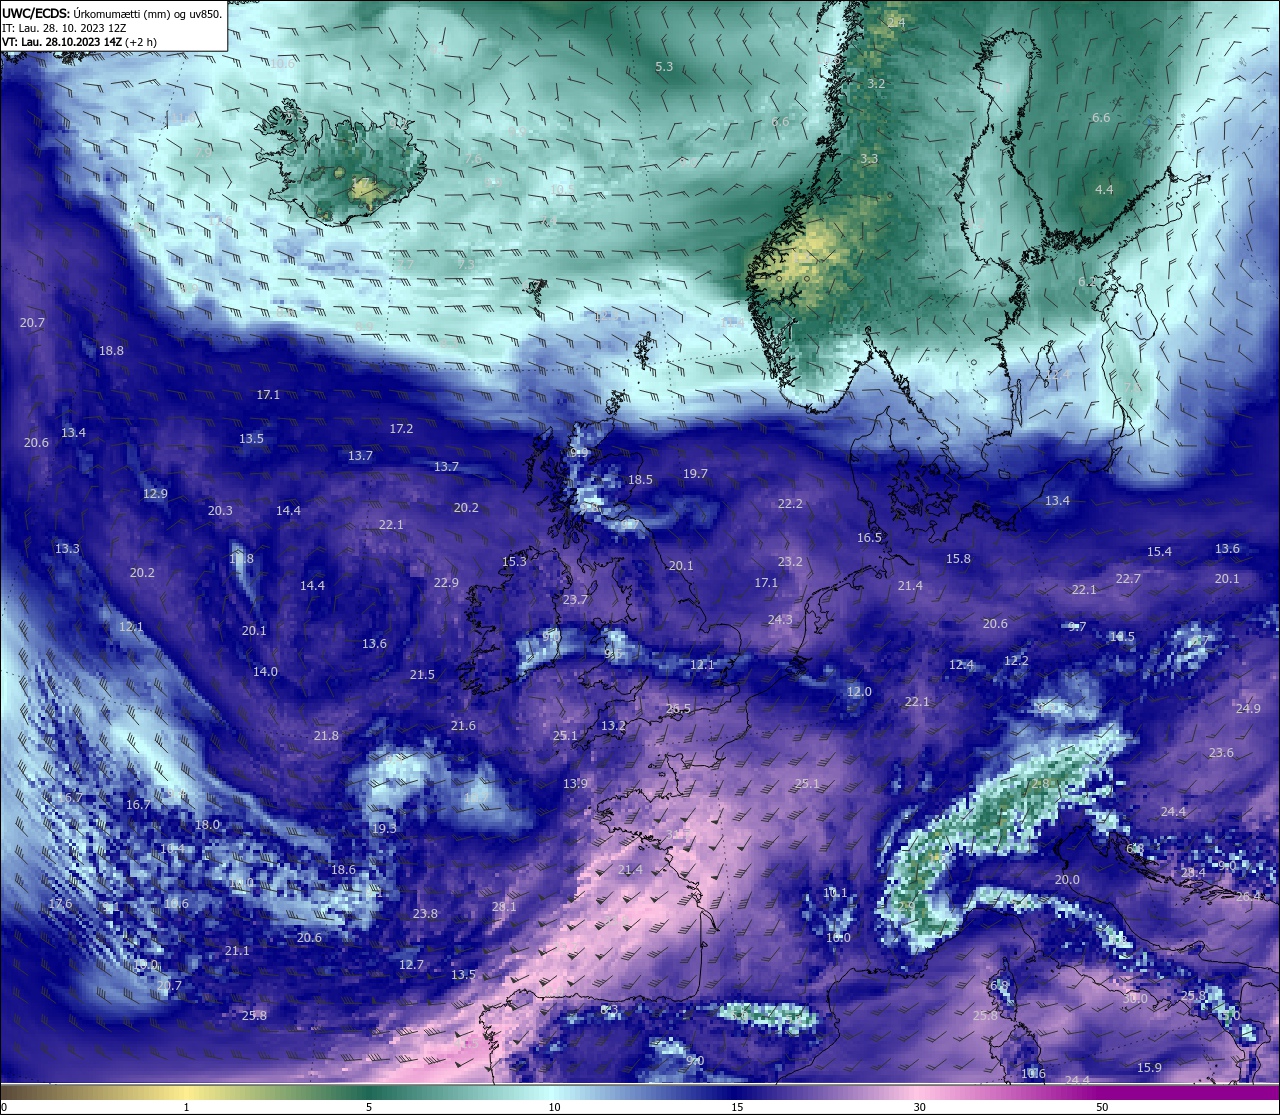Image resolution: width=1280 pixels, height=1115 pixels.
Task: Click the map value '23.6'
Action: point(1221,753)
